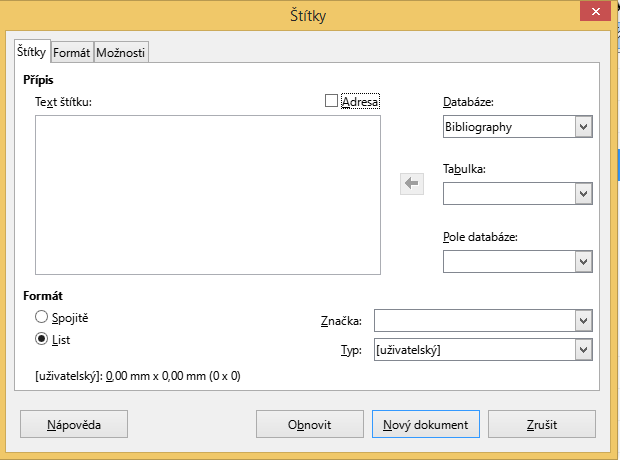
Task: Select the Spojitě radio option
Action: 42,317
